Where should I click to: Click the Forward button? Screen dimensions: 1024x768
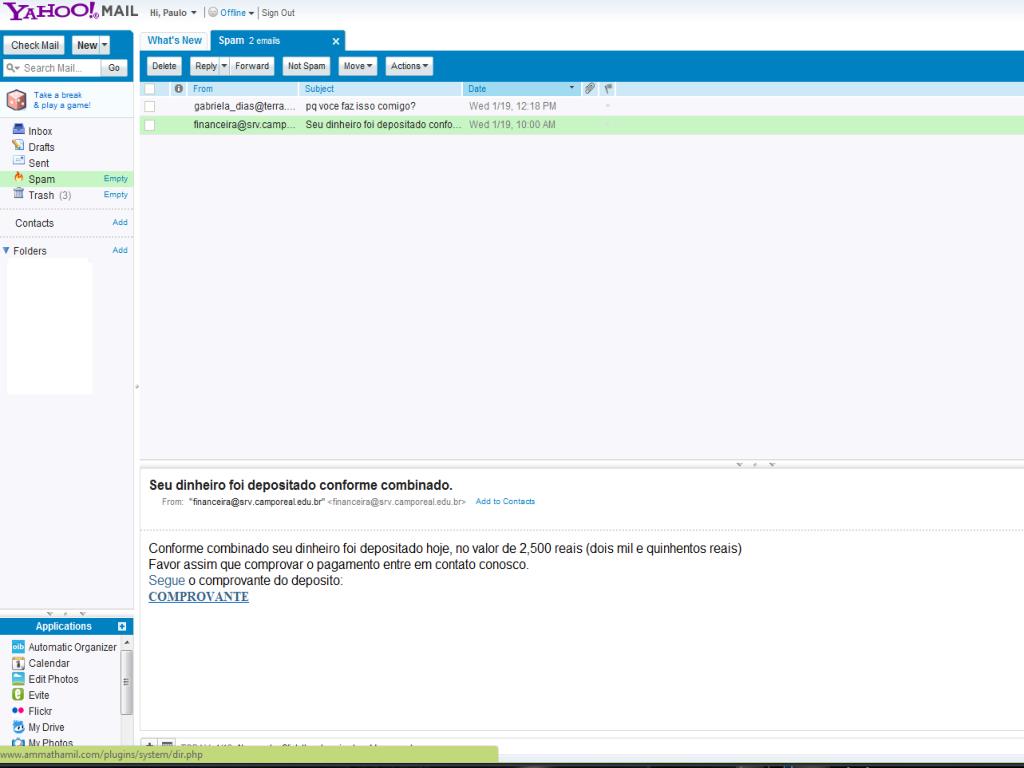[x=252, y=66]
